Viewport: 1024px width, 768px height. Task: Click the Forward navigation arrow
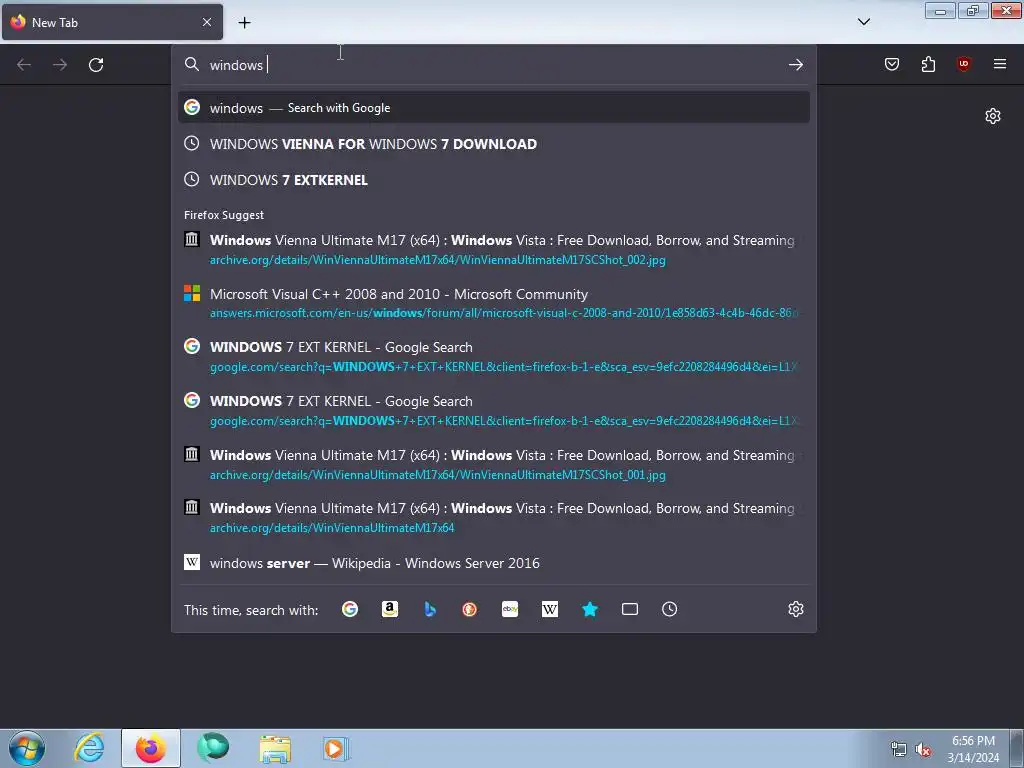point(60,65)
